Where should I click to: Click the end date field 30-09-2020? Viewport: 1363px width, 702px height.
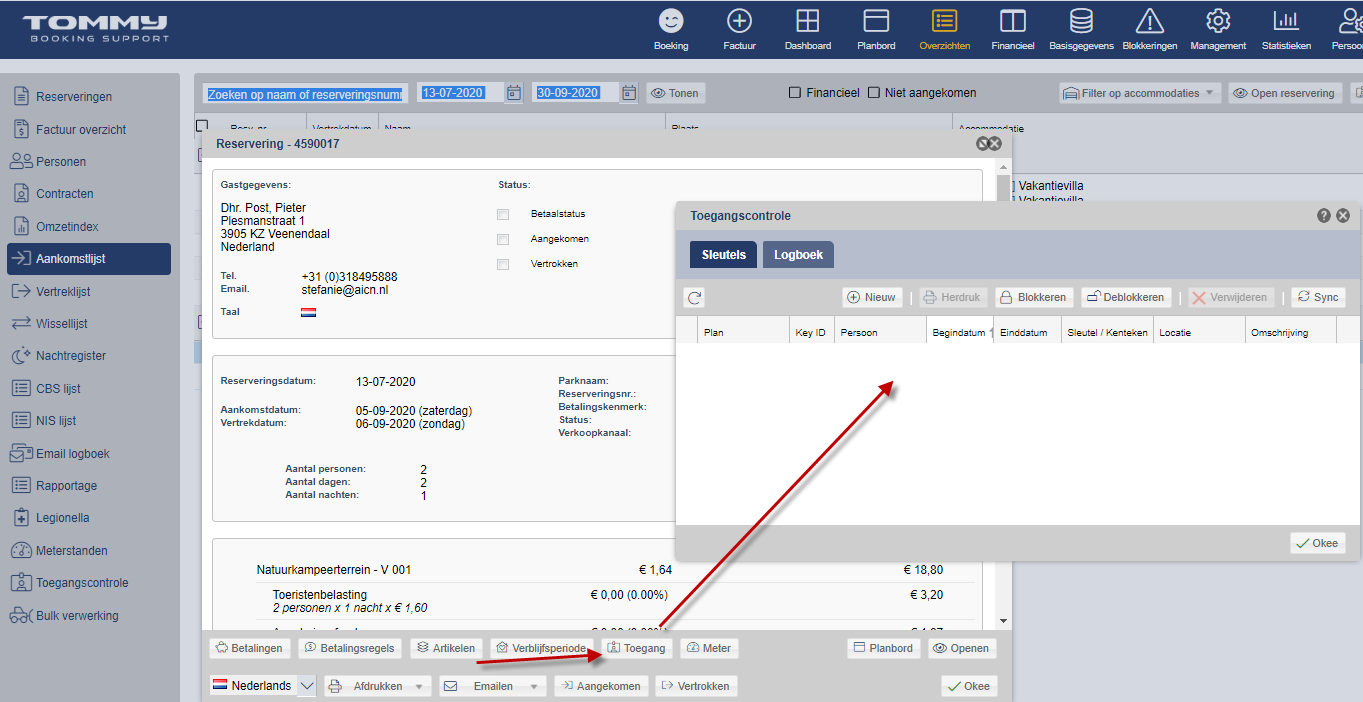pos(576,93)
